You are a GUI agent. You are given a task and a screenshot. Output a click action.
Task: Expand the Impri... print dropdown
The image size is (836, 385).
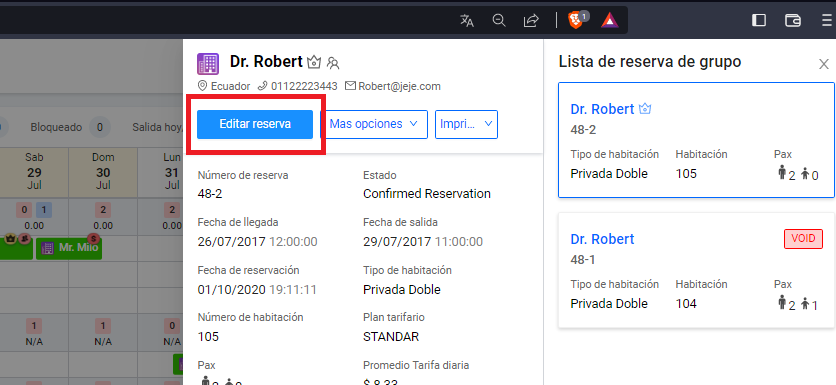coord(467,124)
